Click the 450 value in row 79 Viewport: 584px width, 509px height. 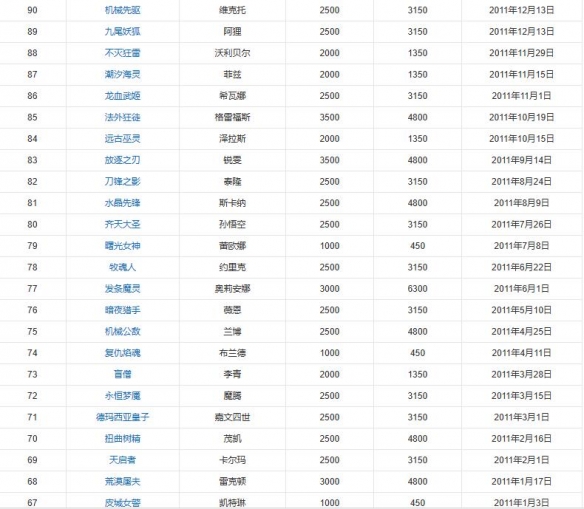418,246
